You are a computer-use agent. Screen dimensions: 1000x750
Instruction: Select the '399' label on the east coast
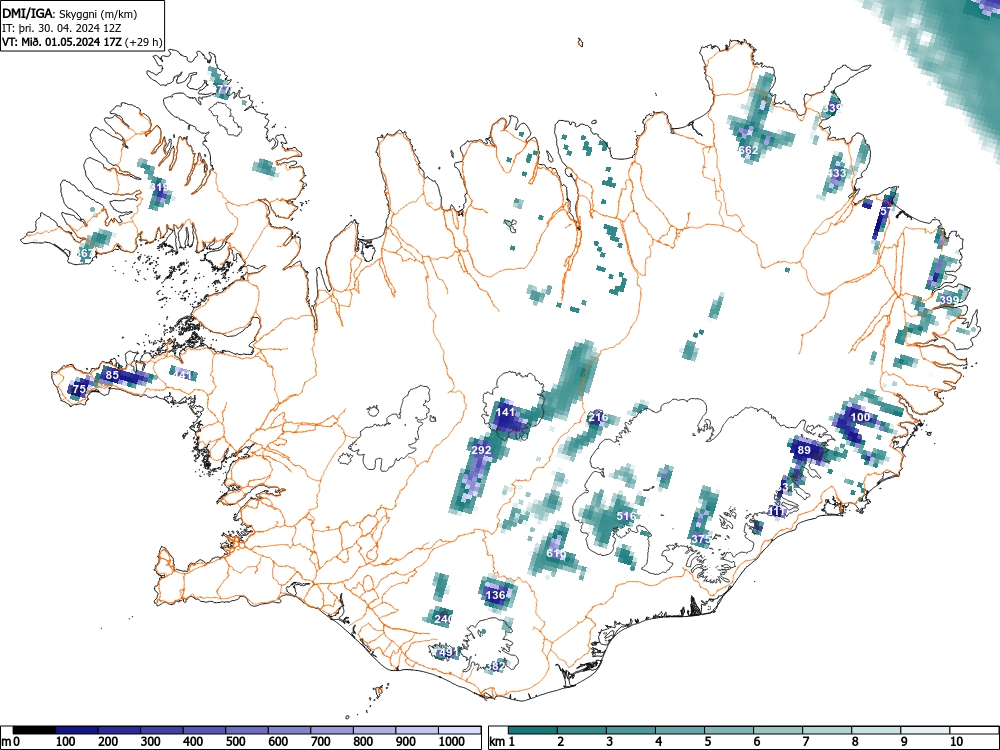click(949, 300)
